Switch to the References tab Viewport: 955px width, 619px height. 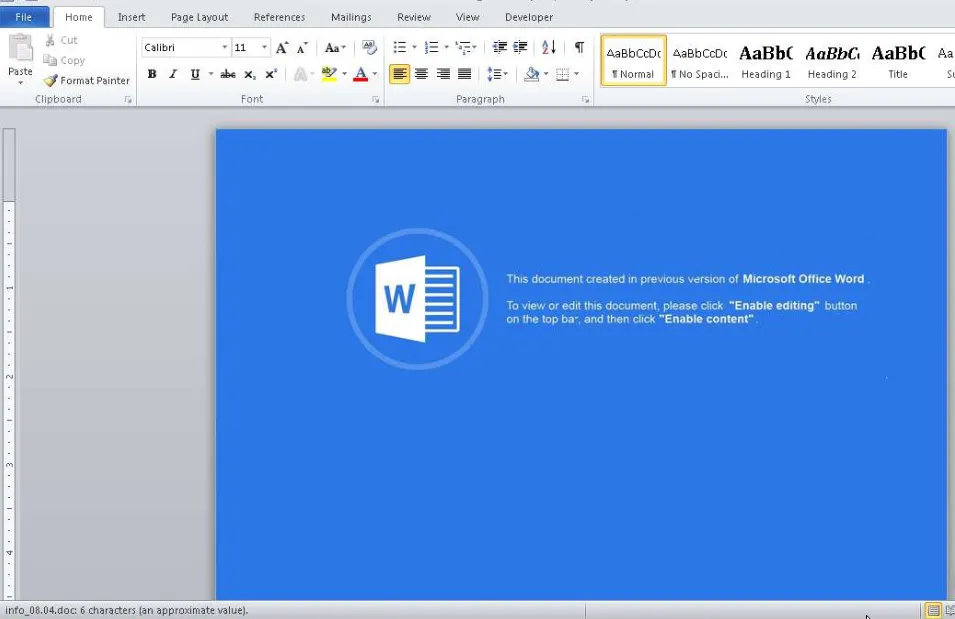pyautogui.click(x=280, y=17)
